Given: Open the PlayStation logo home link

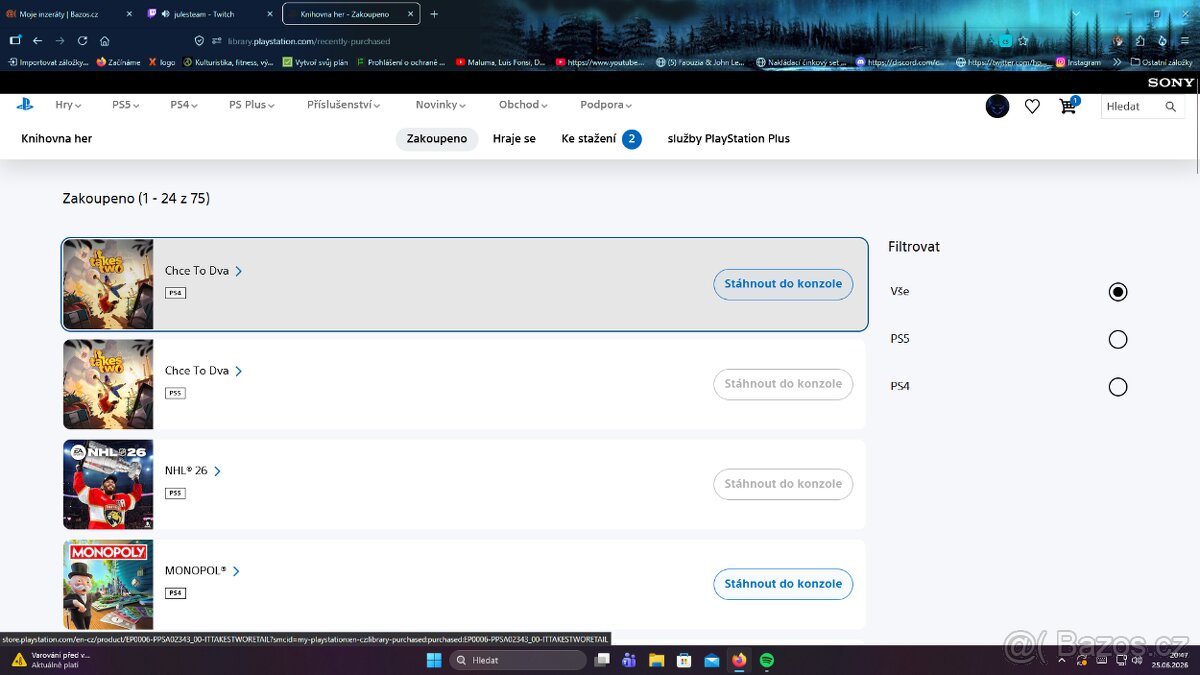Looking at the screenshot, I should pyautogui.click(x=25, y=104).
